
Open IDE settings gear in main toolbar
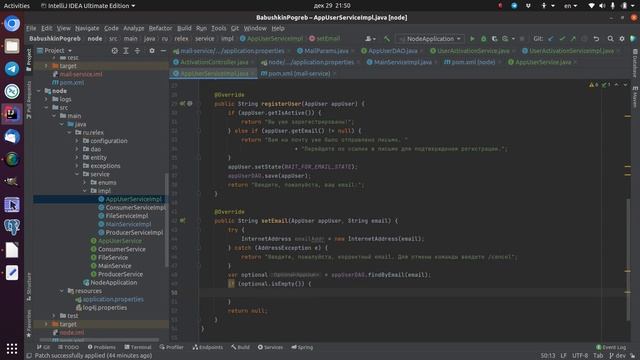pos(622,39)
